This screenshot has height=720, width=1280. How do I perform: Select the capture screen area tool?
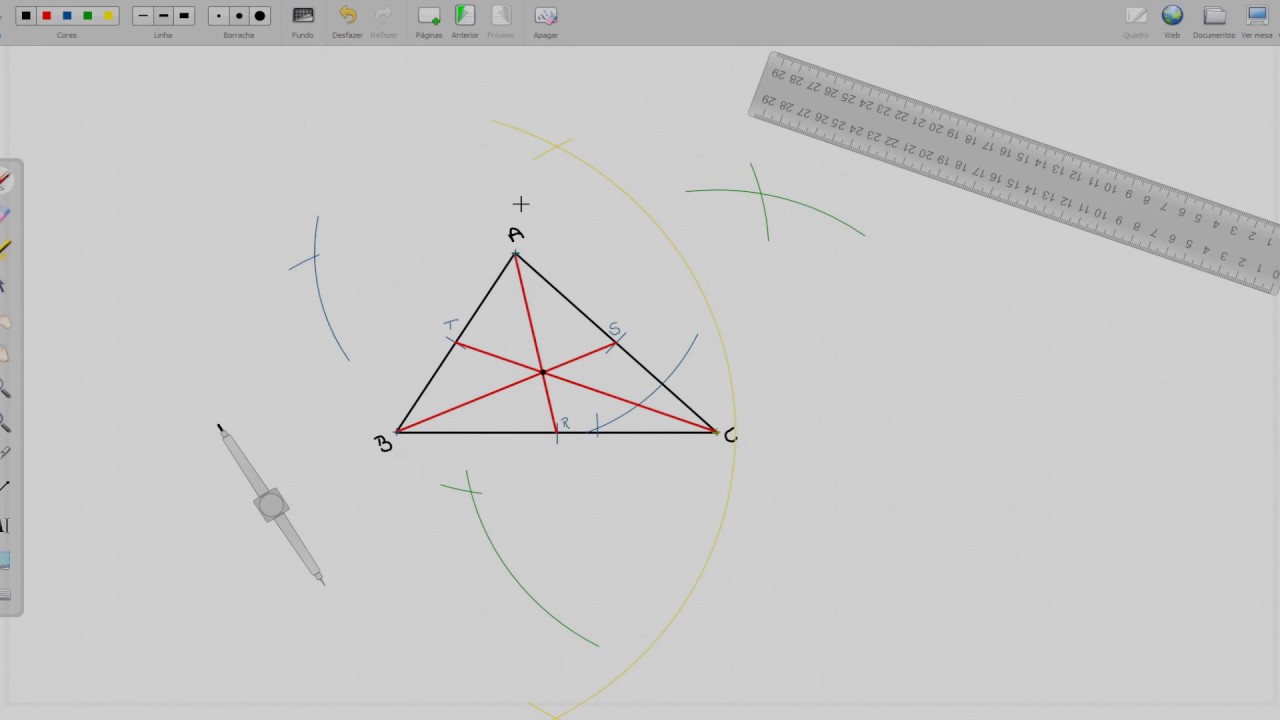coord(5,560)
